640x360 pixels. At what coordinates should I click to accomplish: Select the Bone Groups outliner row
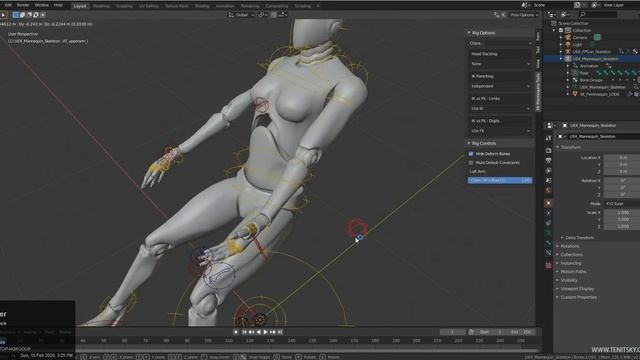tap(591, 80)
